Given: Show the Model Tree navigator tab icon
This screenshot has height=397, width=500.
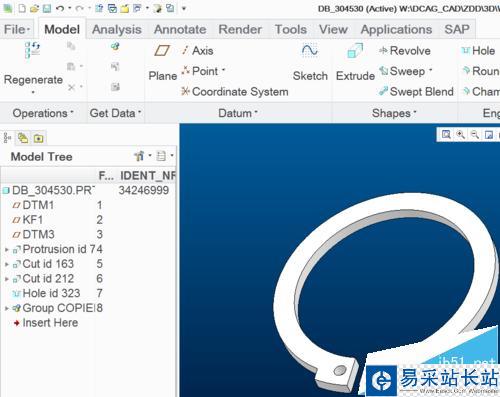Looking at the screenshot, I should point(7,138).
